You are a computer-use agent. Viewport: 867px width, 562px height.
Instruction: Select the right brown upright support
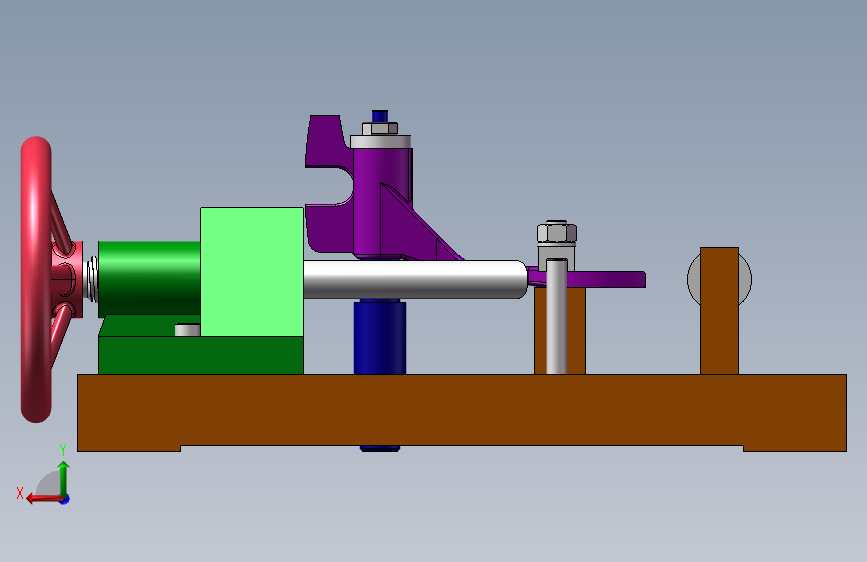719,311
